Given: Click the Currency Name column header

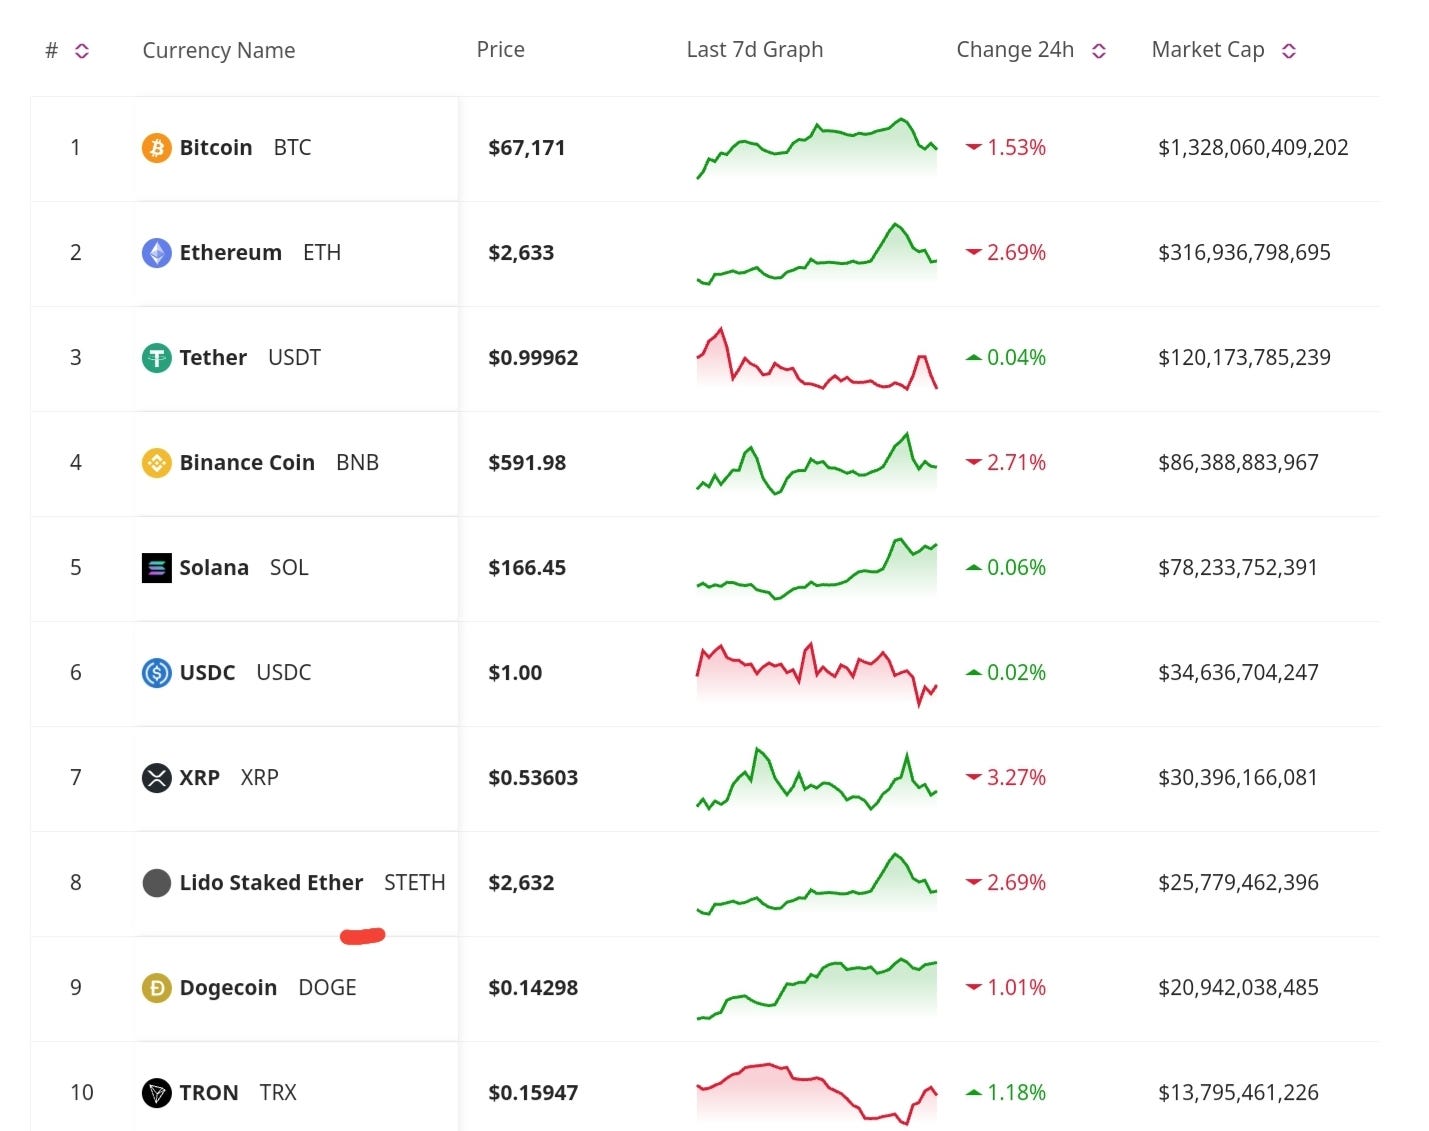Looking at the screenshot, I should [x=218, y=50].
